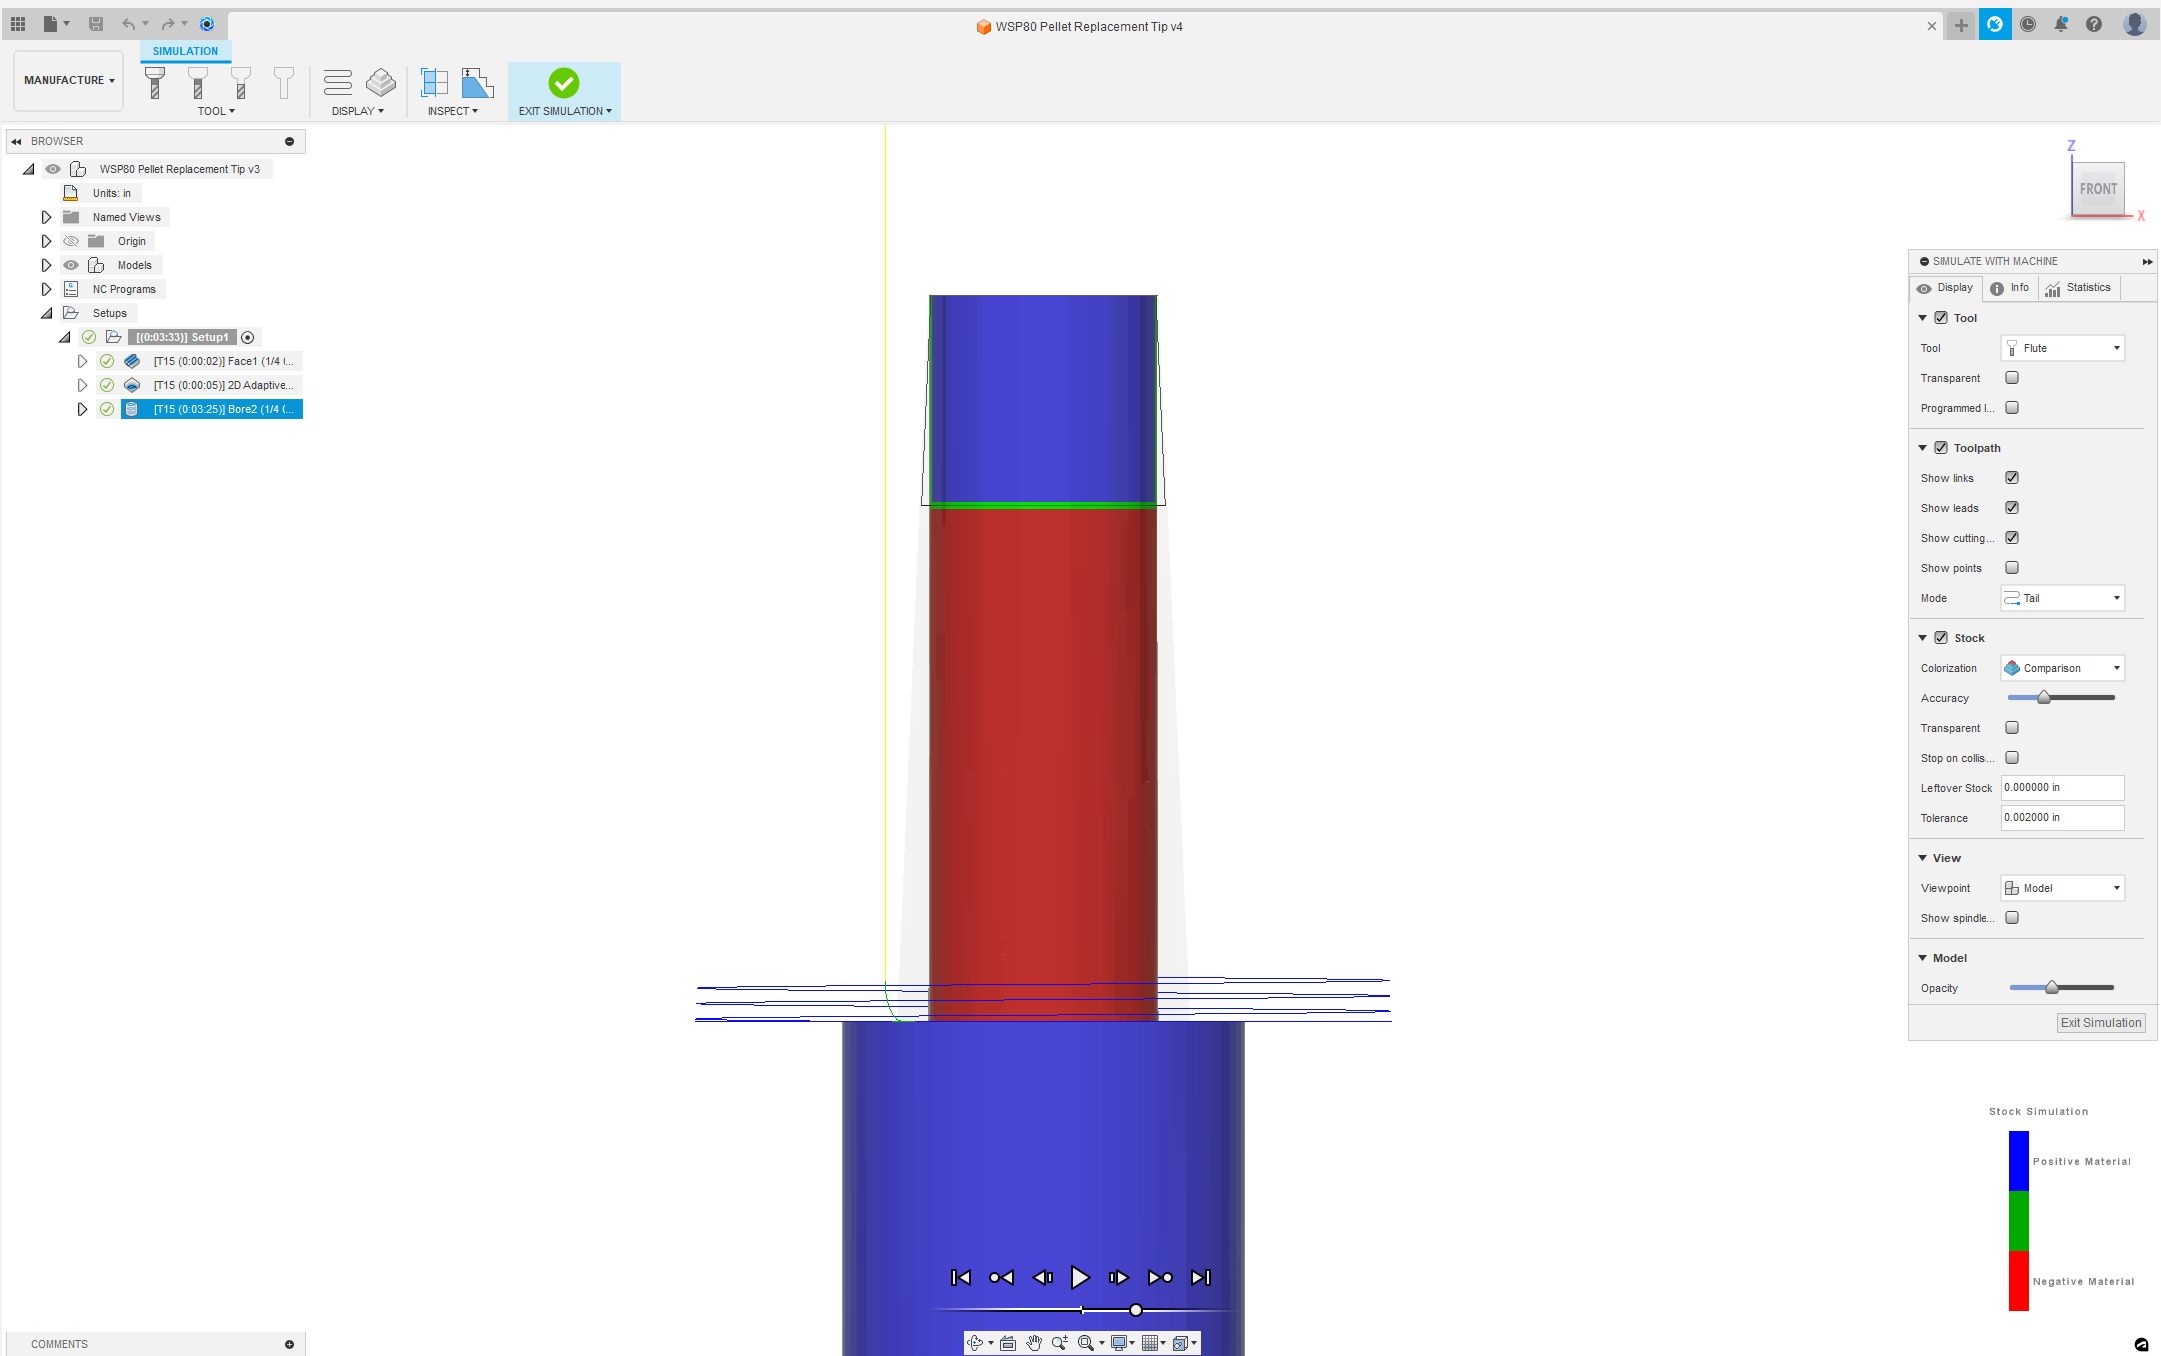Toggle the Toolpath section checkbox
The width and height of the screenshot is (2161, 1356).
pos(1941,448)
